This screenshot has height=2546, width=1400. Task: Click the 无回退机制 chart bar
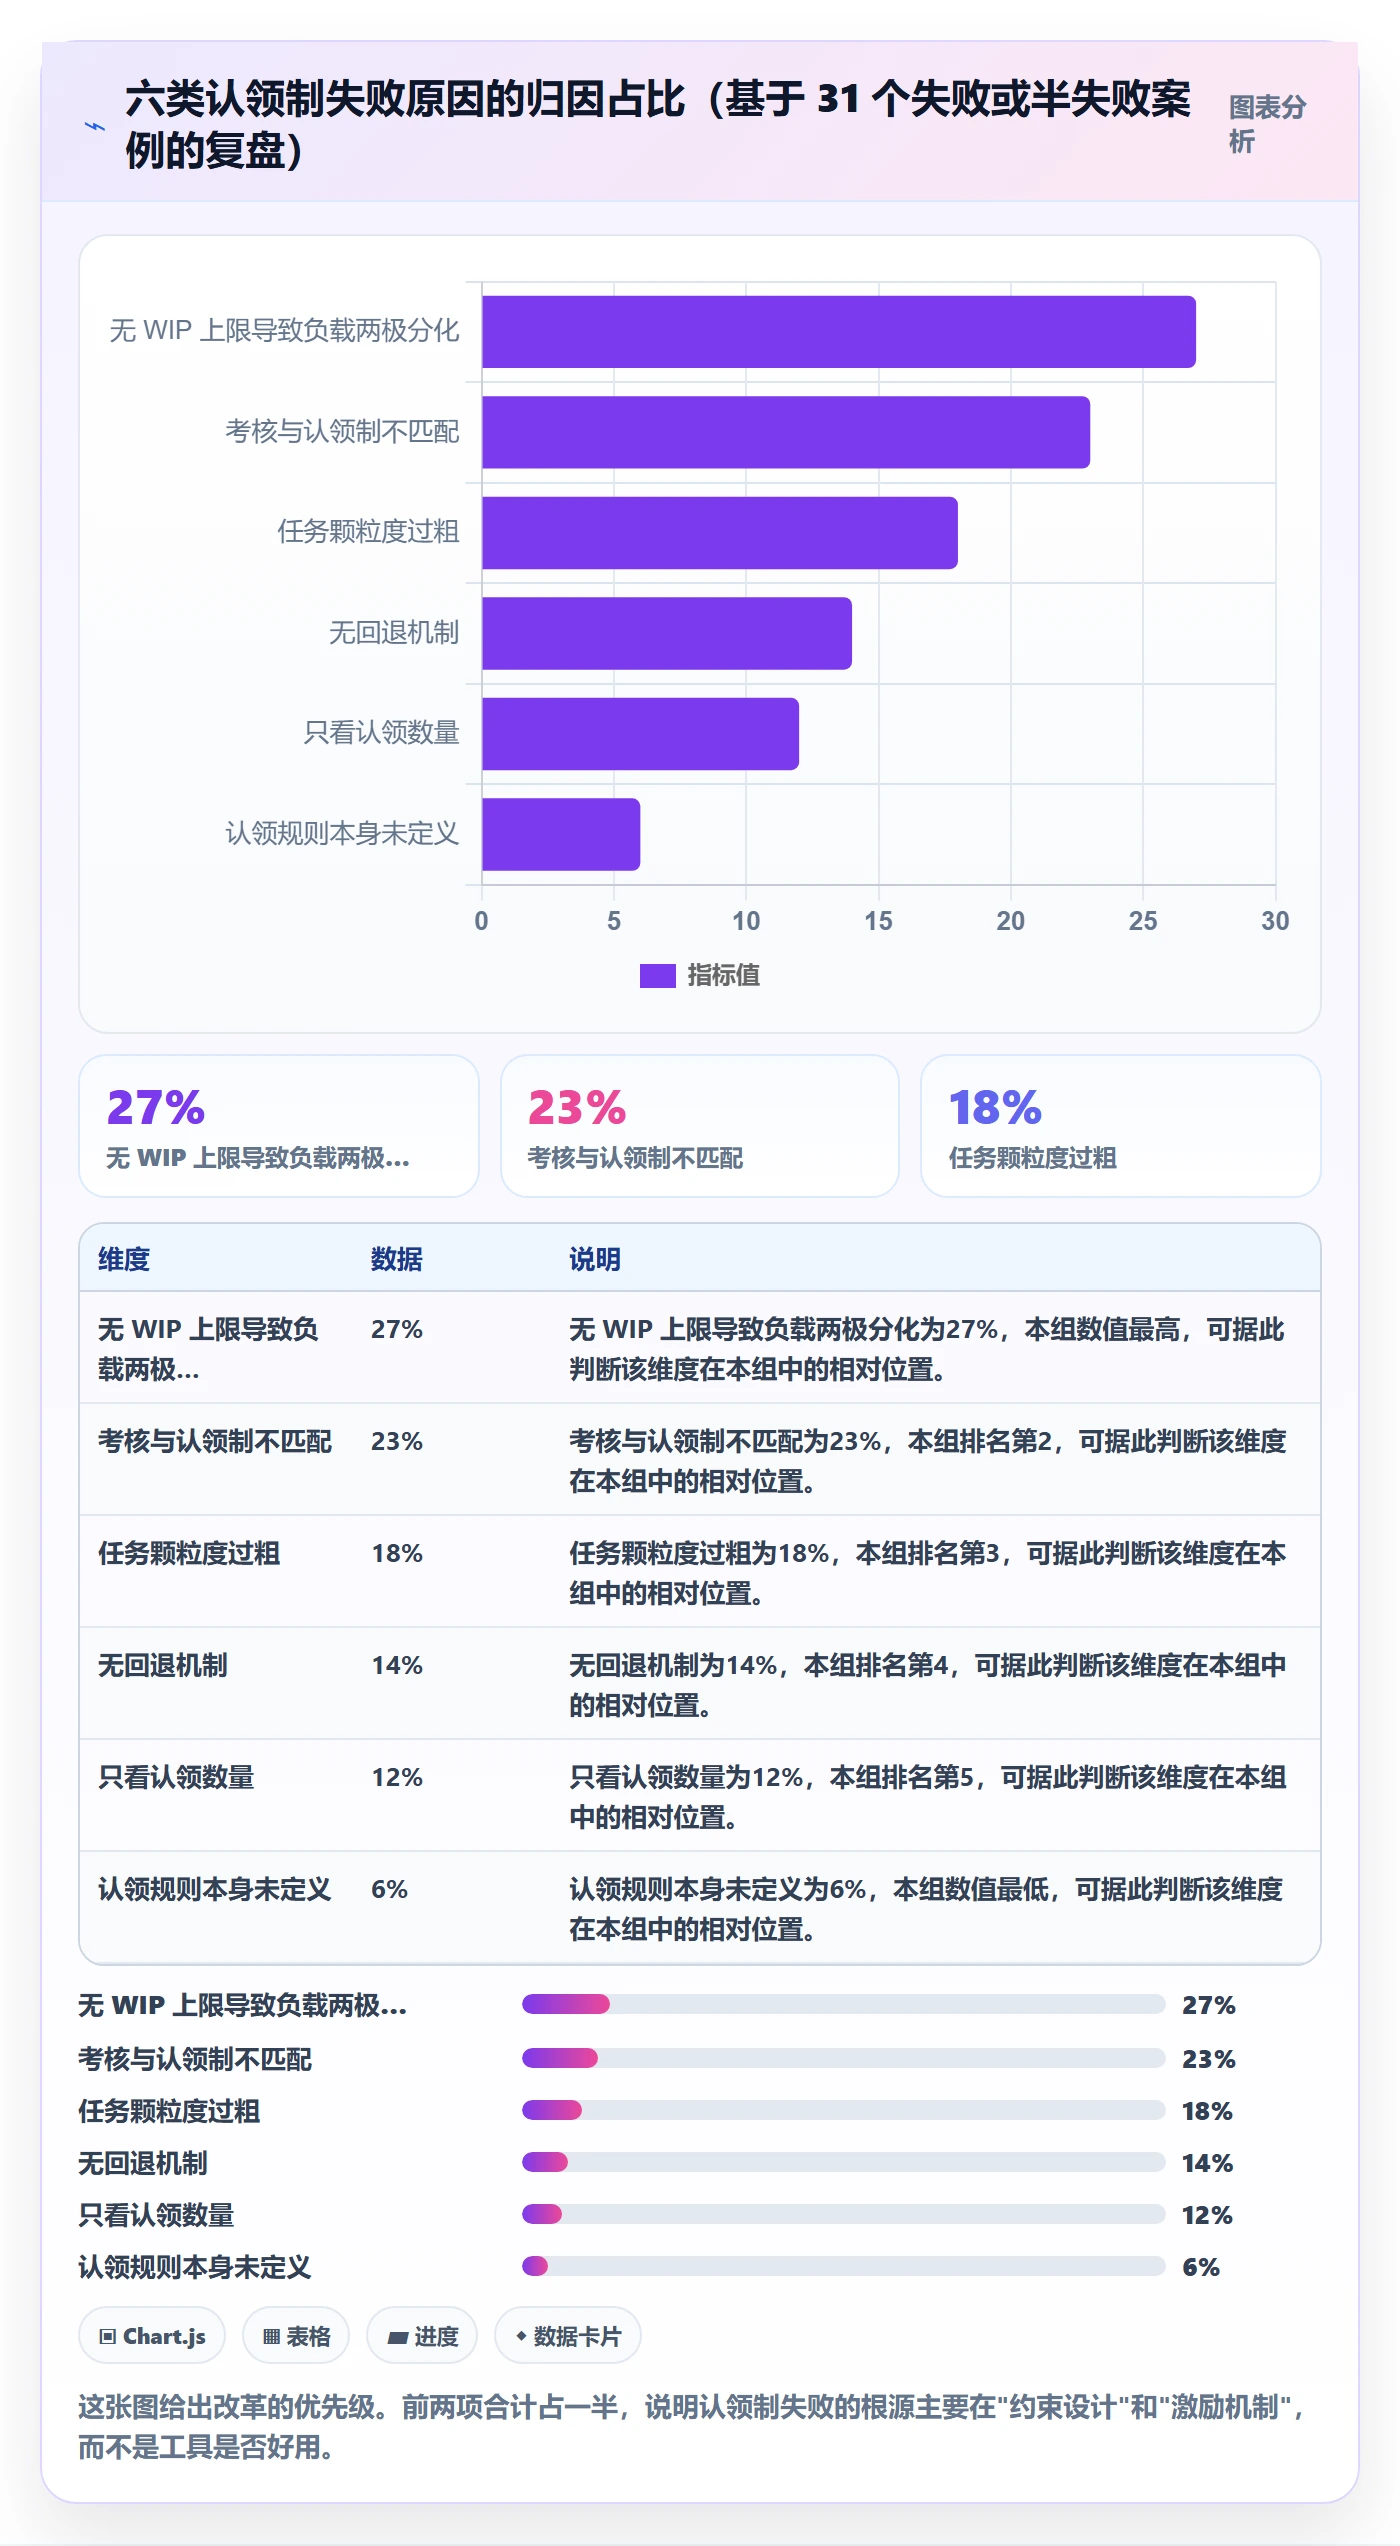click(x=667, y=633)
